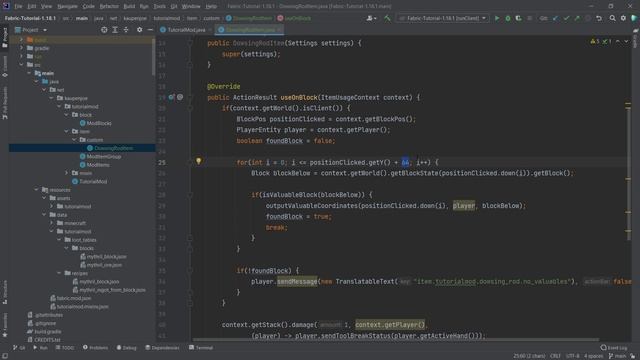Open Project panel options gear
The height and width of the screenshot is (360, 640).
(x=140, y=30)
